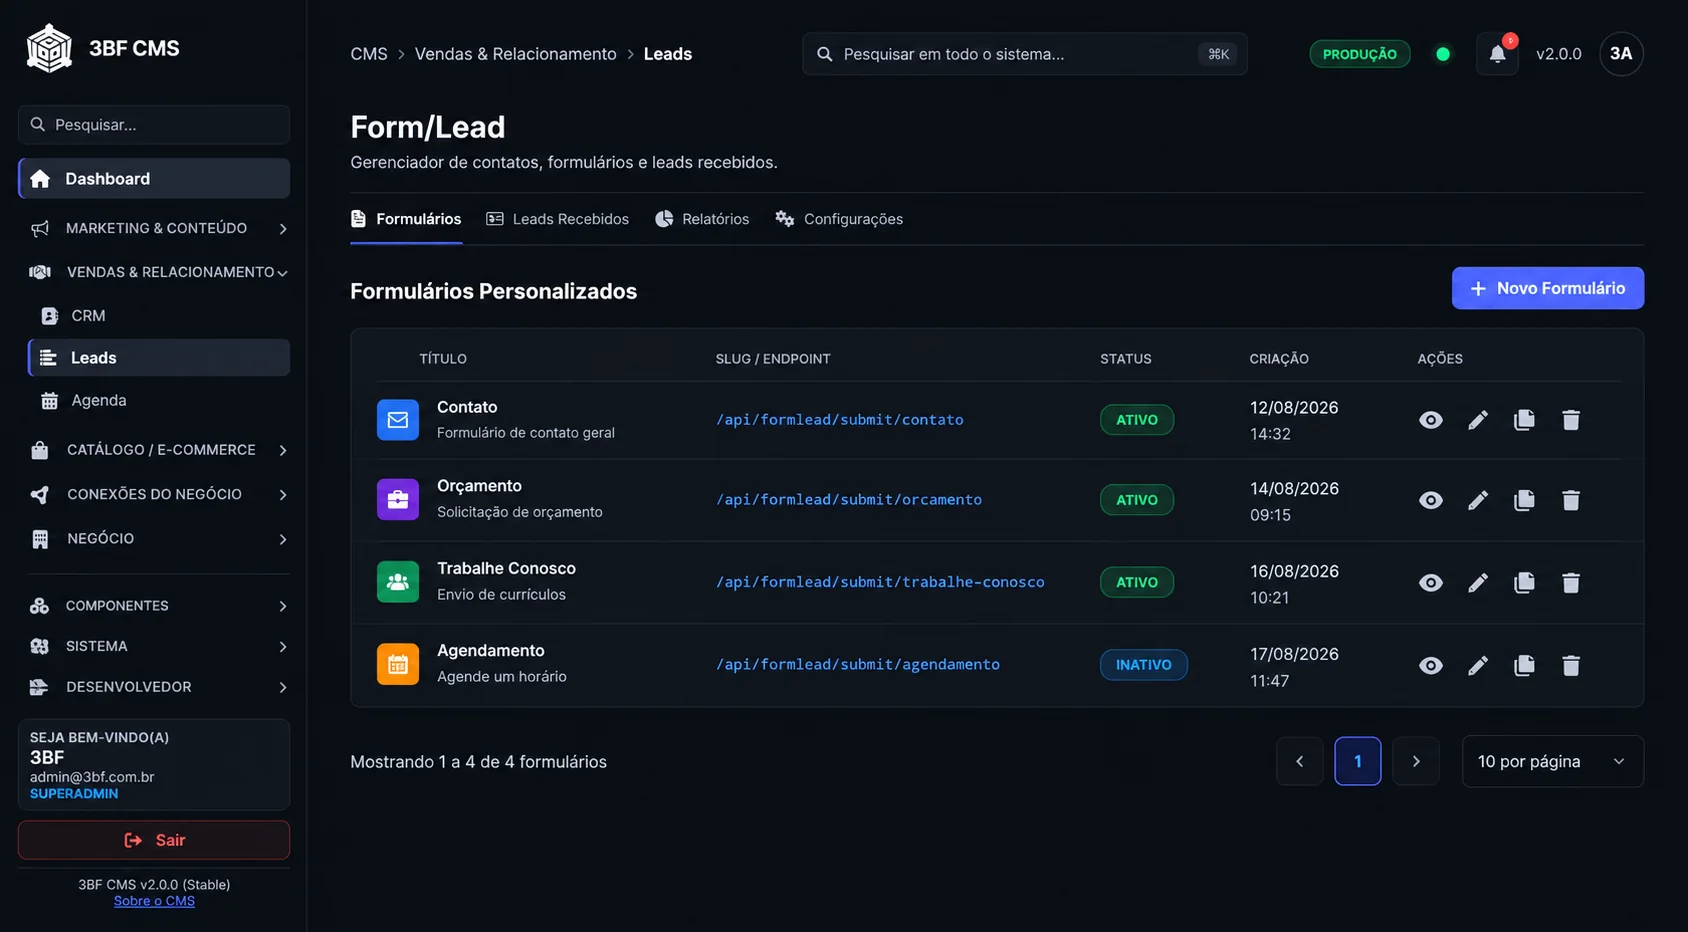Duplicate the Contato form
1688x932 pixels.
click(x=1524, y=420)
